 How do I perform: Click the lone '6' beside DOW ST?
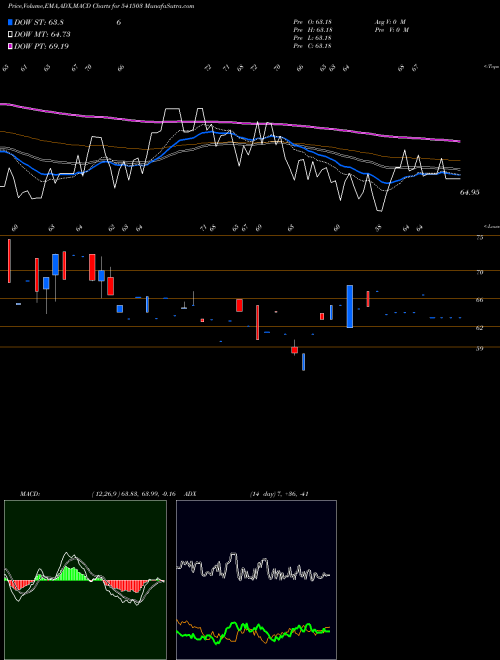(119, 22)
